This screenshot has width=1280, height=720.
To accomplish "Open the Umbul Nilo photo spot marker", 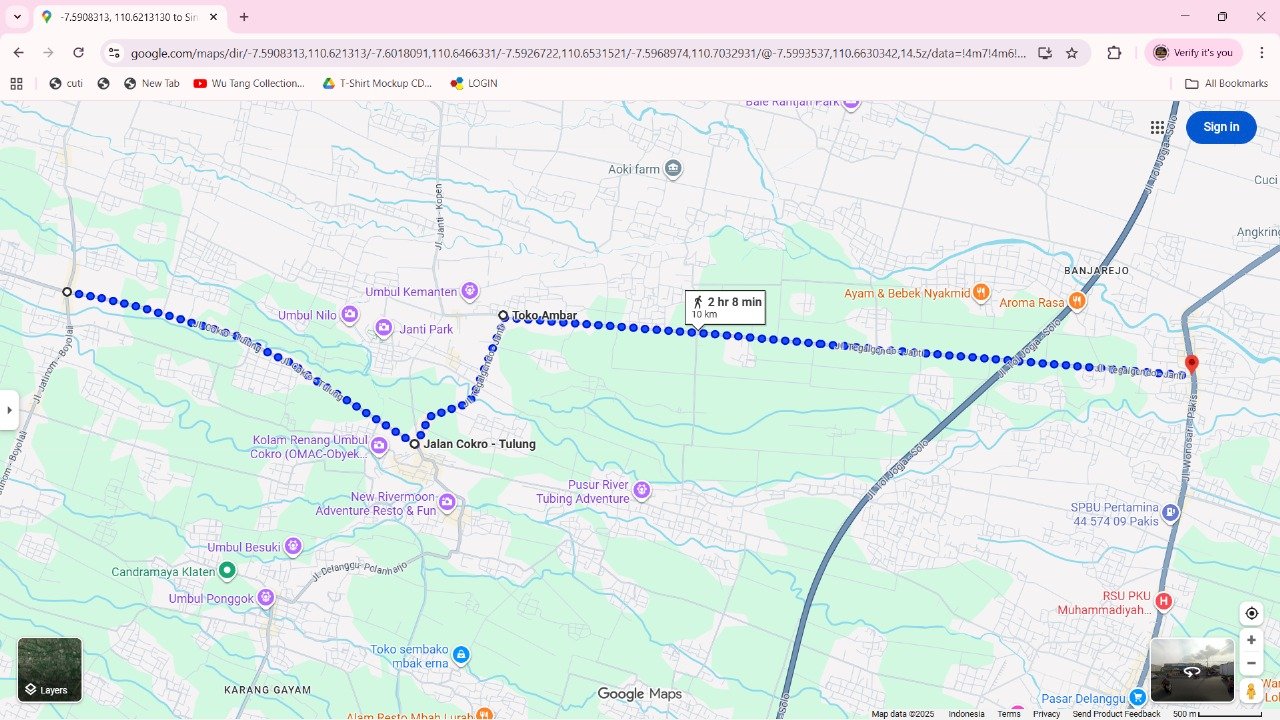I will (350, 315).
